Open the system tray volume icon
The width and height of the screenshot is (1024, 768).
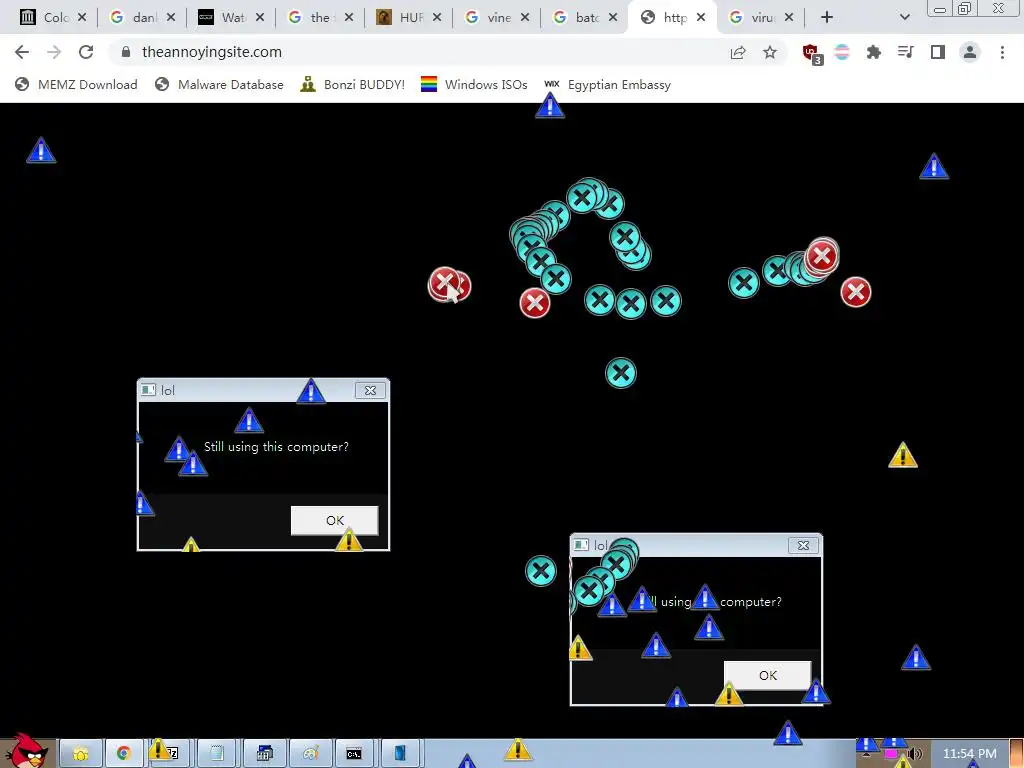pyautogui.click(x=916, y=754)
